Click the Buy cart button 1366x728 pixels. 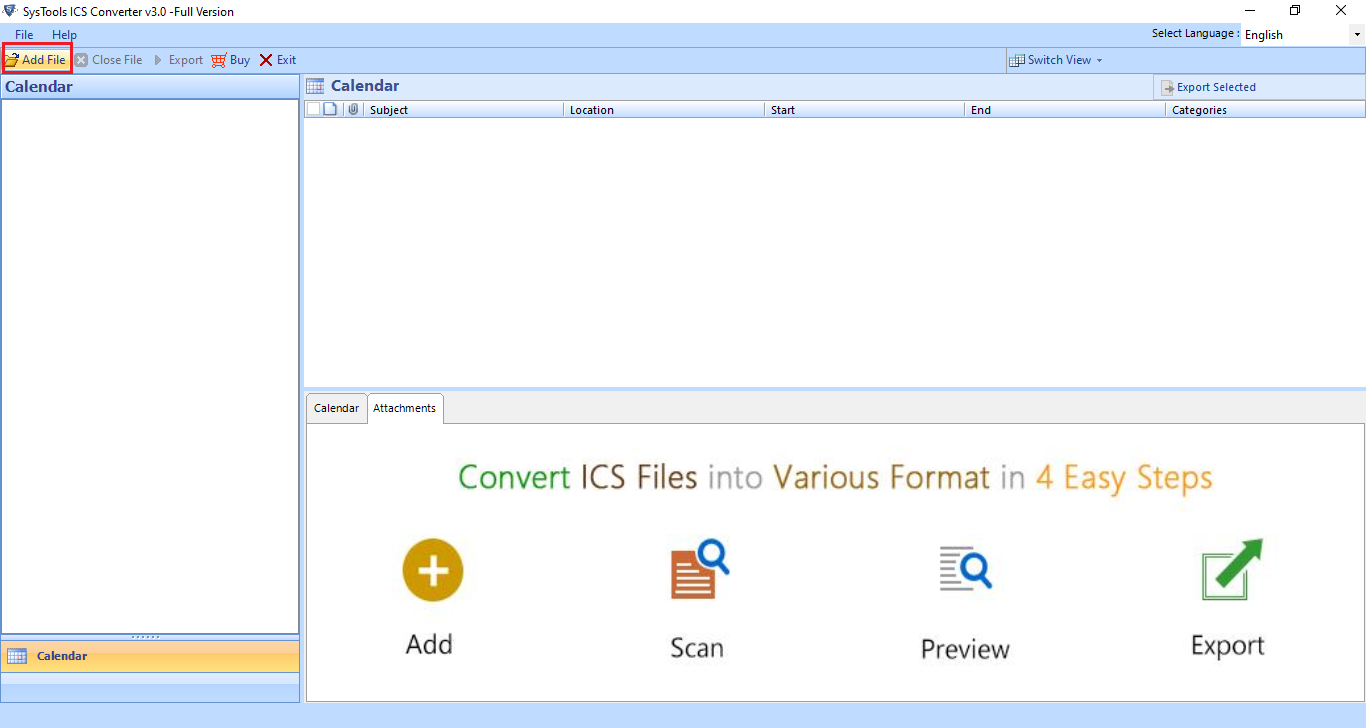click(x=231, y=60)
